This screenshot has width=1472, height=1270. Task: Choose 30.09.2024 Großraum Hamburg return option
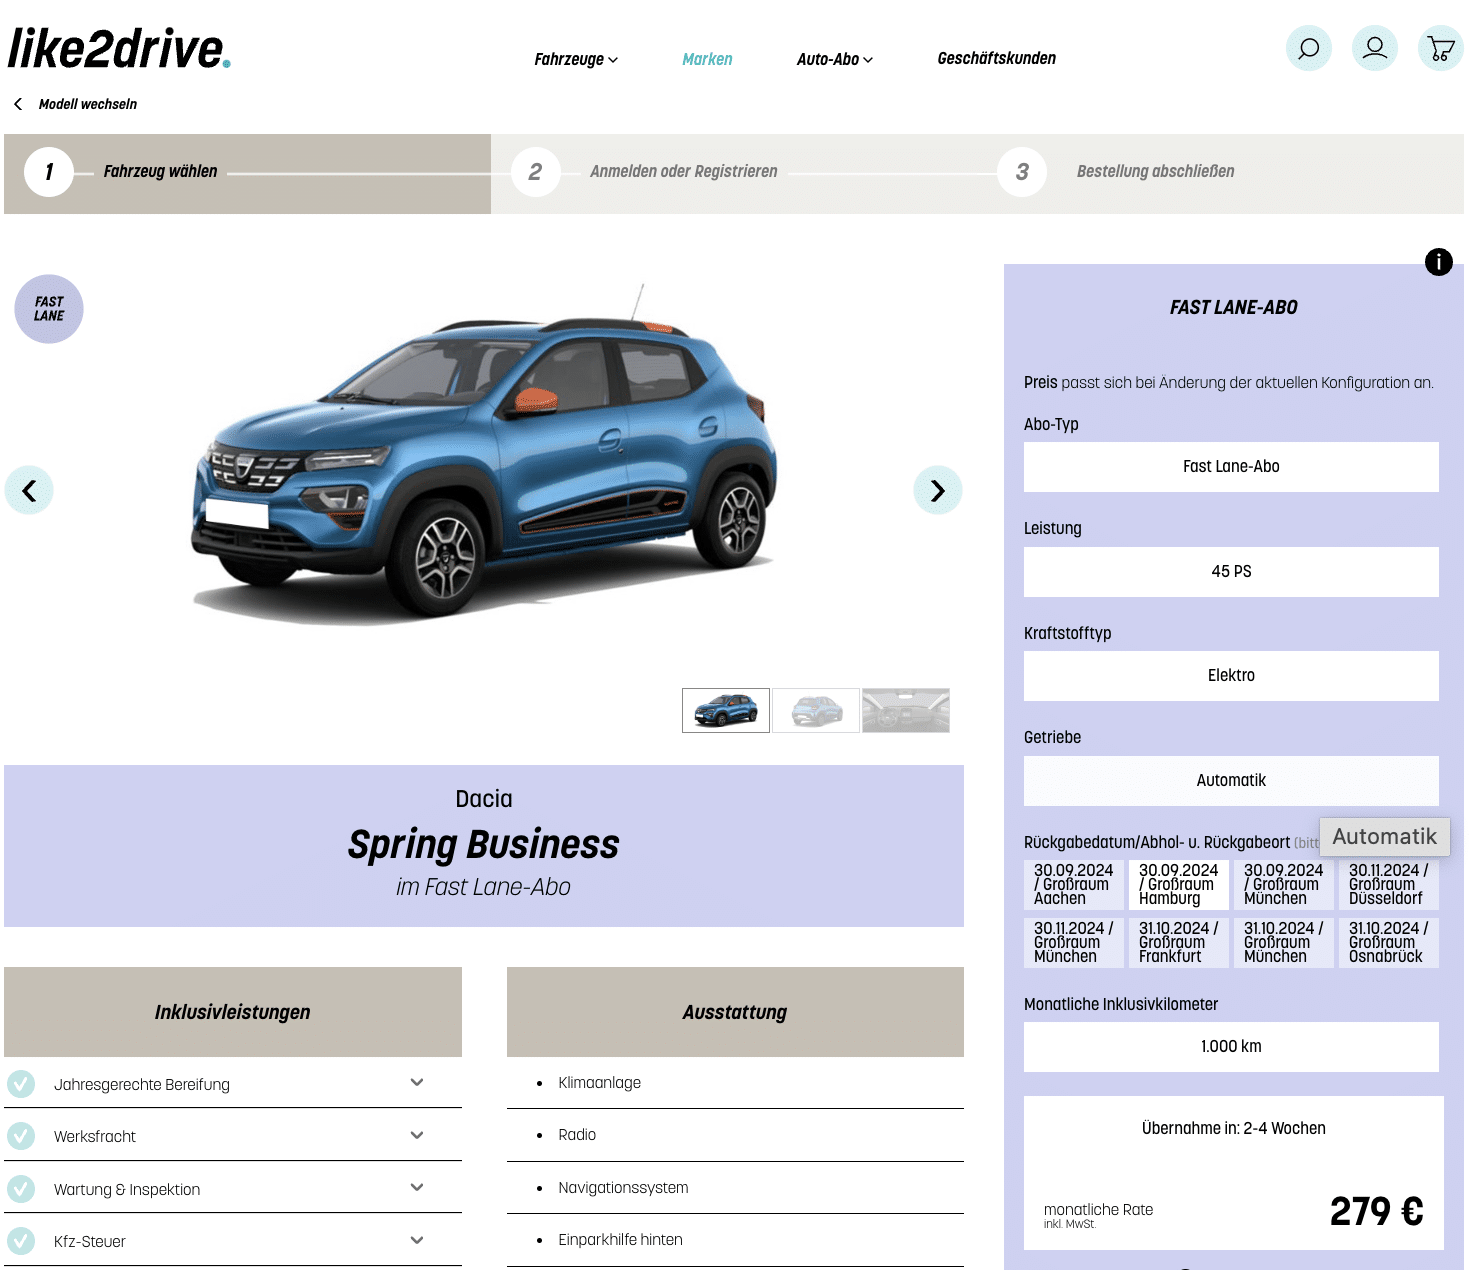click(x=1179, y=885)
